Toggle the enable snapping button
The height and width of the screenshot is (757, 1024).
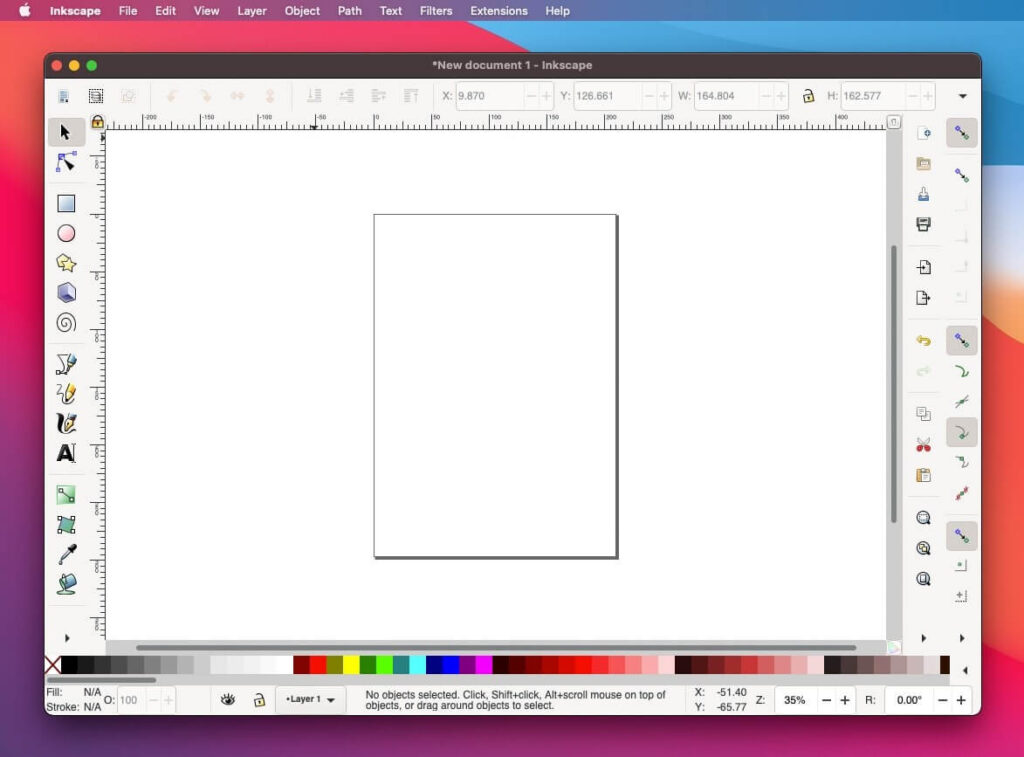[962, 133]
